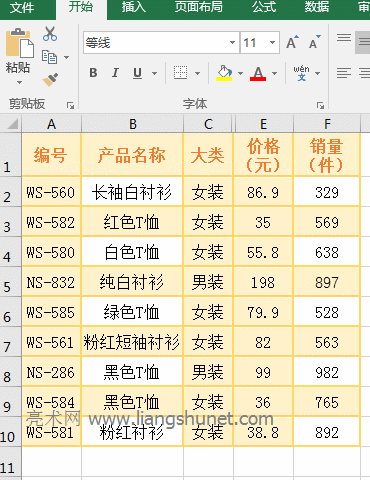
Task: Click header cell 大类
Action: coord(208,155)
